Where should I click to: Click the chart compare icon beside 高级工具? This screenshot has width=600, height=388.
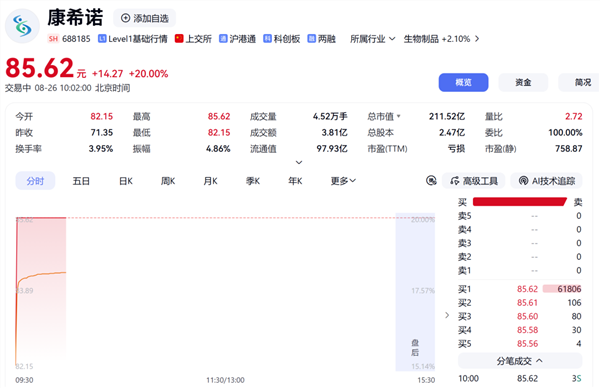pyautogui.click(x=431, y=181)
